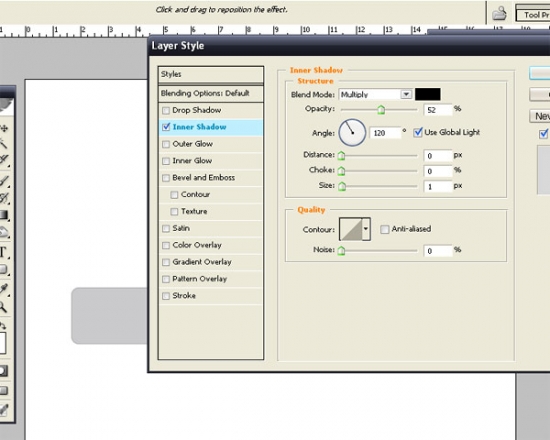This screenshot has height=440, width=550.
Task: Click the Angle field showing 120
Action: point(385,133)
